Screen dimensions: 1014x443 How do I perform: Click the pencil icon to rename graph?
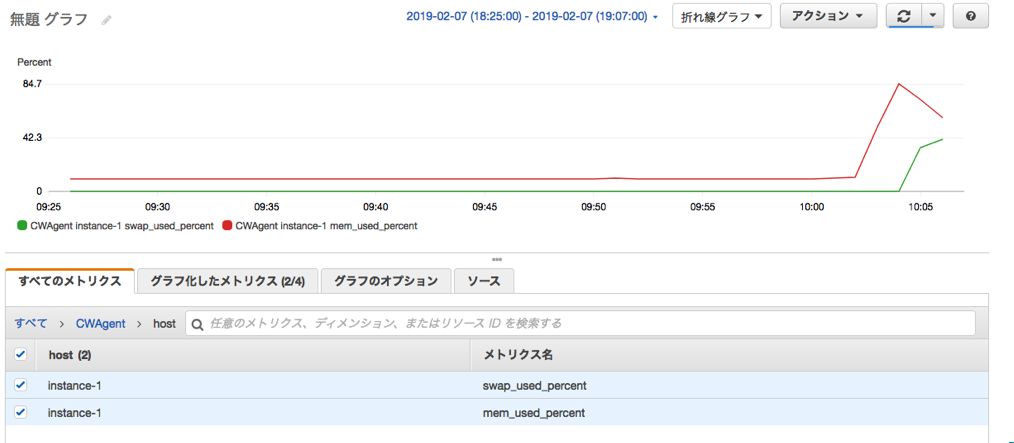[x=107, y=20]
